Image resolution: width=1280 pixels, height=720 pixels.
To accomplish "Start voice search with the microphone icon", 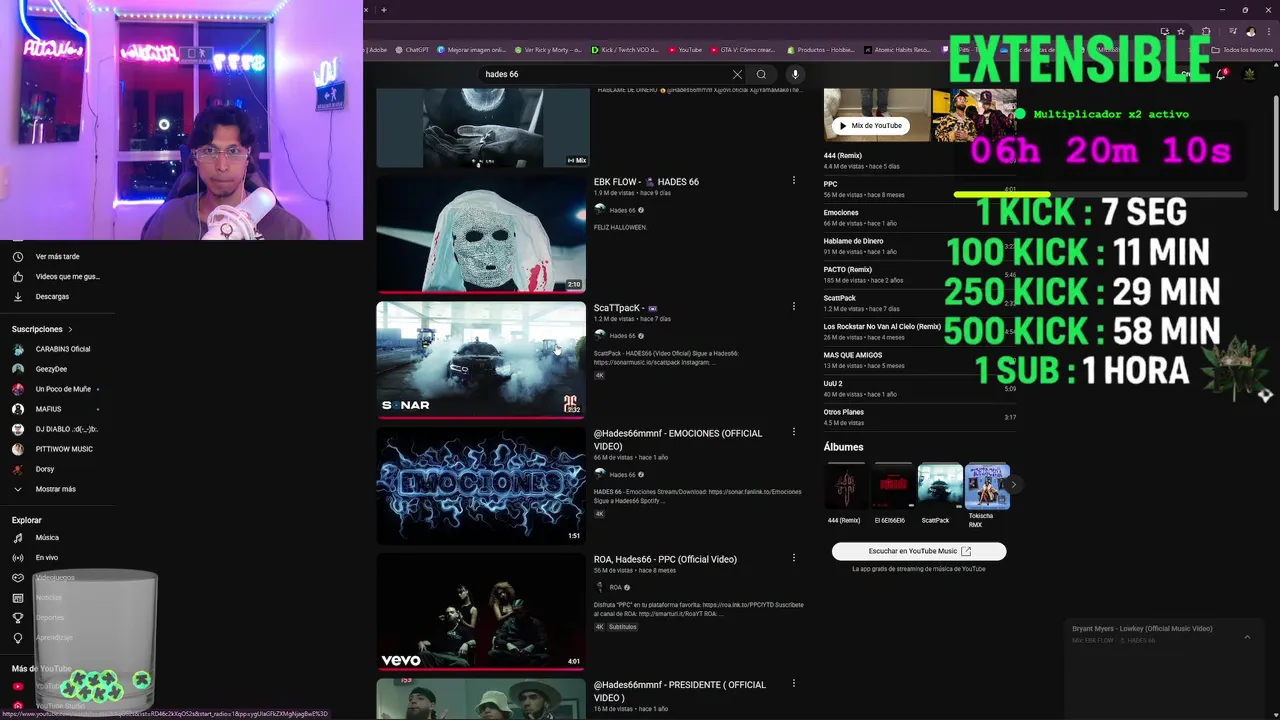I will coord(795,74).
